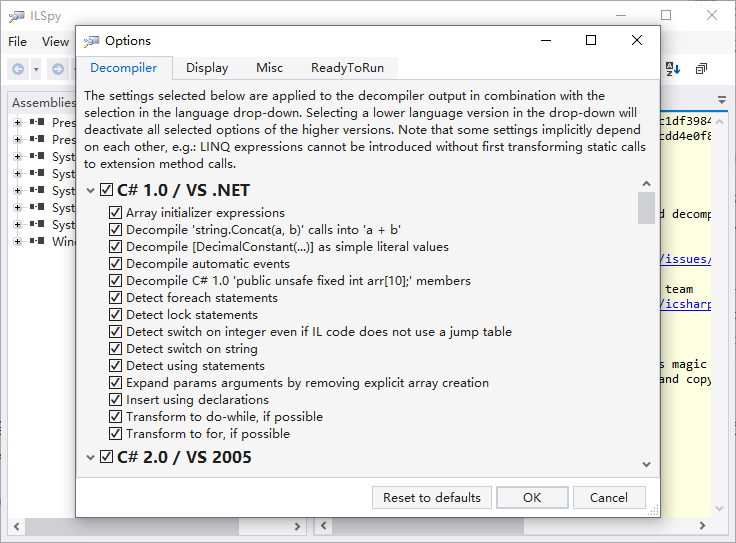Image resolution: width=736 pixels, height=543 pixels.
Task: Uncheck Decompile automatic events
Action: (115, 263)
